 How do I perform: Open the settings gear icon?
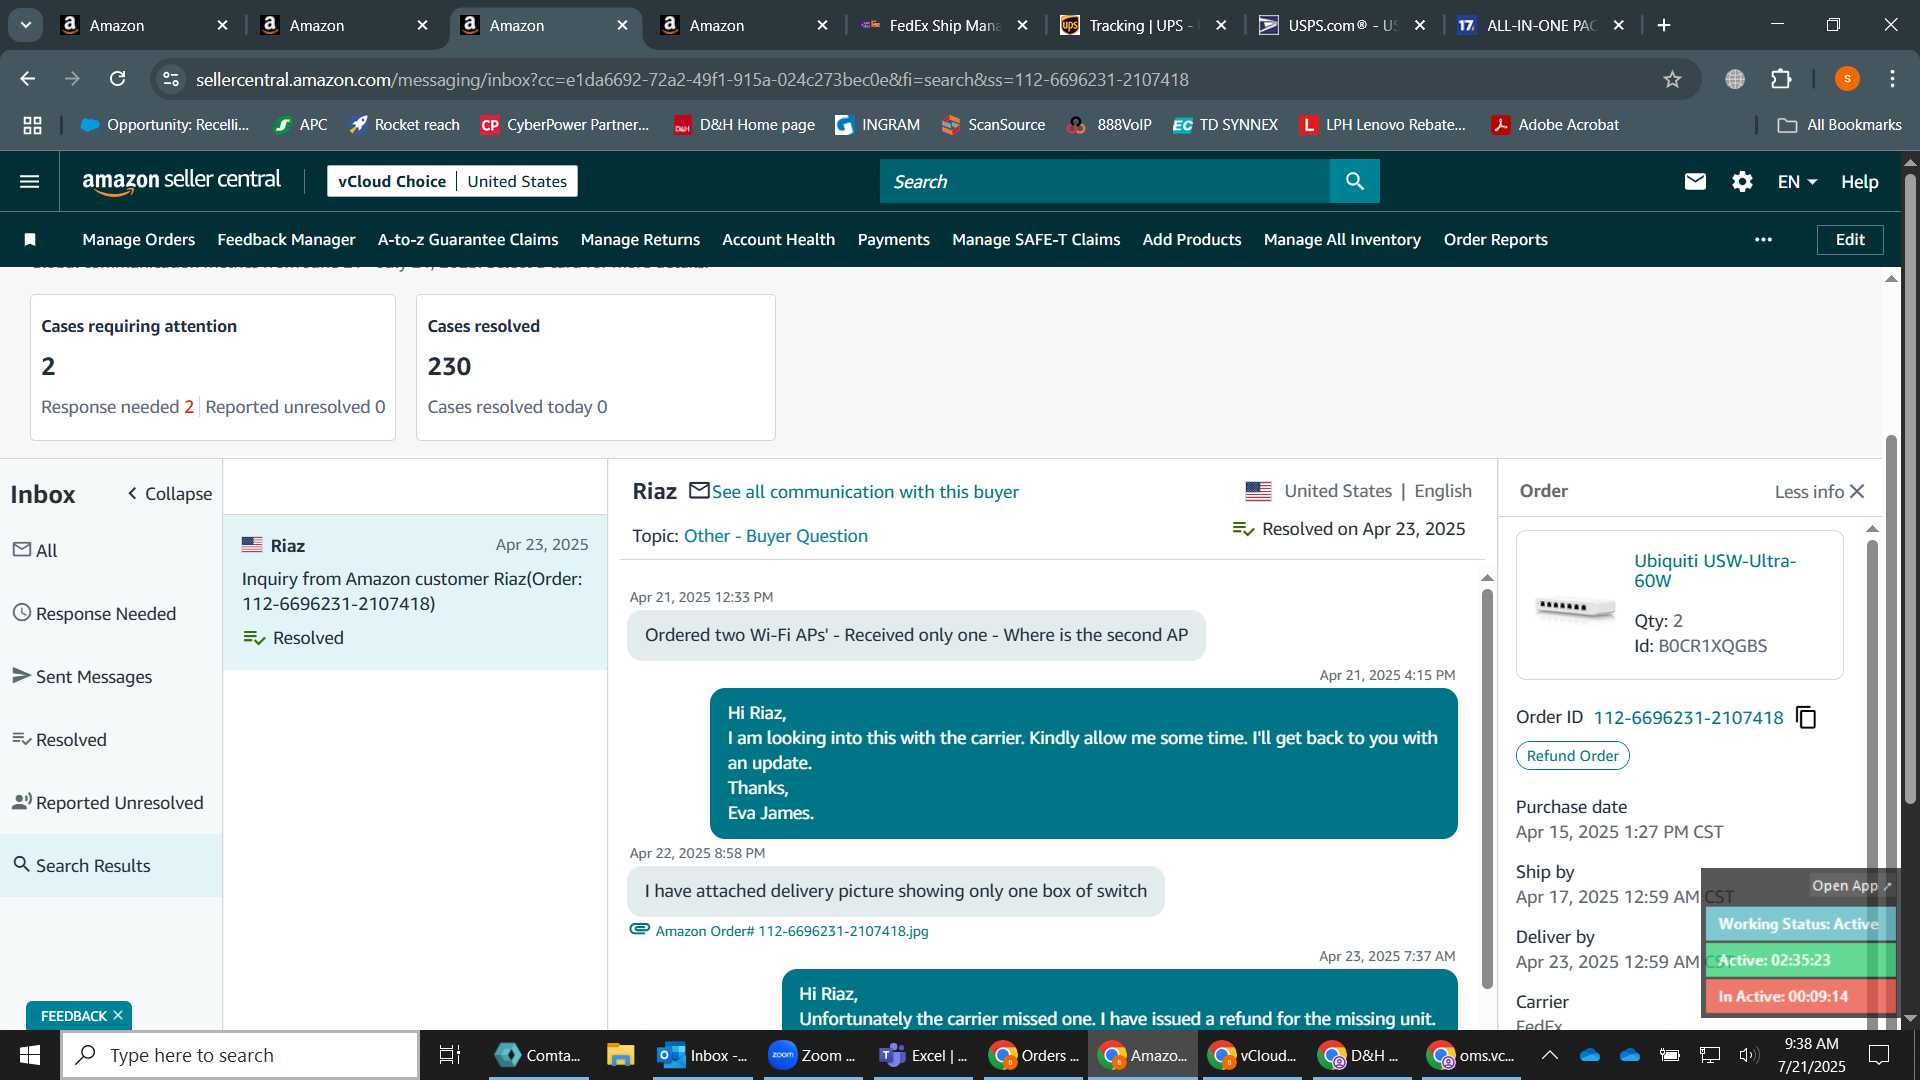[x=1742, y=181]
